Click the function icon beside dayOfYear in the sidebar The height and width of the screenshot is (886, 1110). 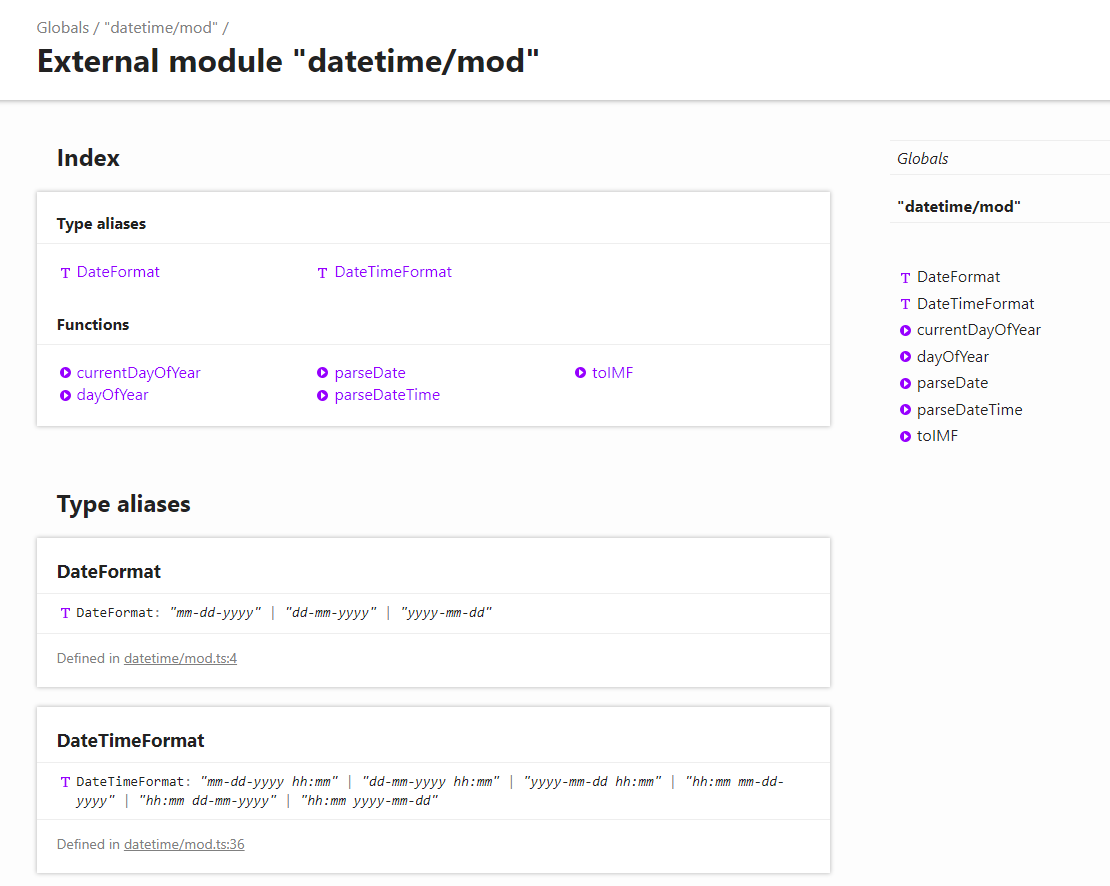[x=904, y=356]
